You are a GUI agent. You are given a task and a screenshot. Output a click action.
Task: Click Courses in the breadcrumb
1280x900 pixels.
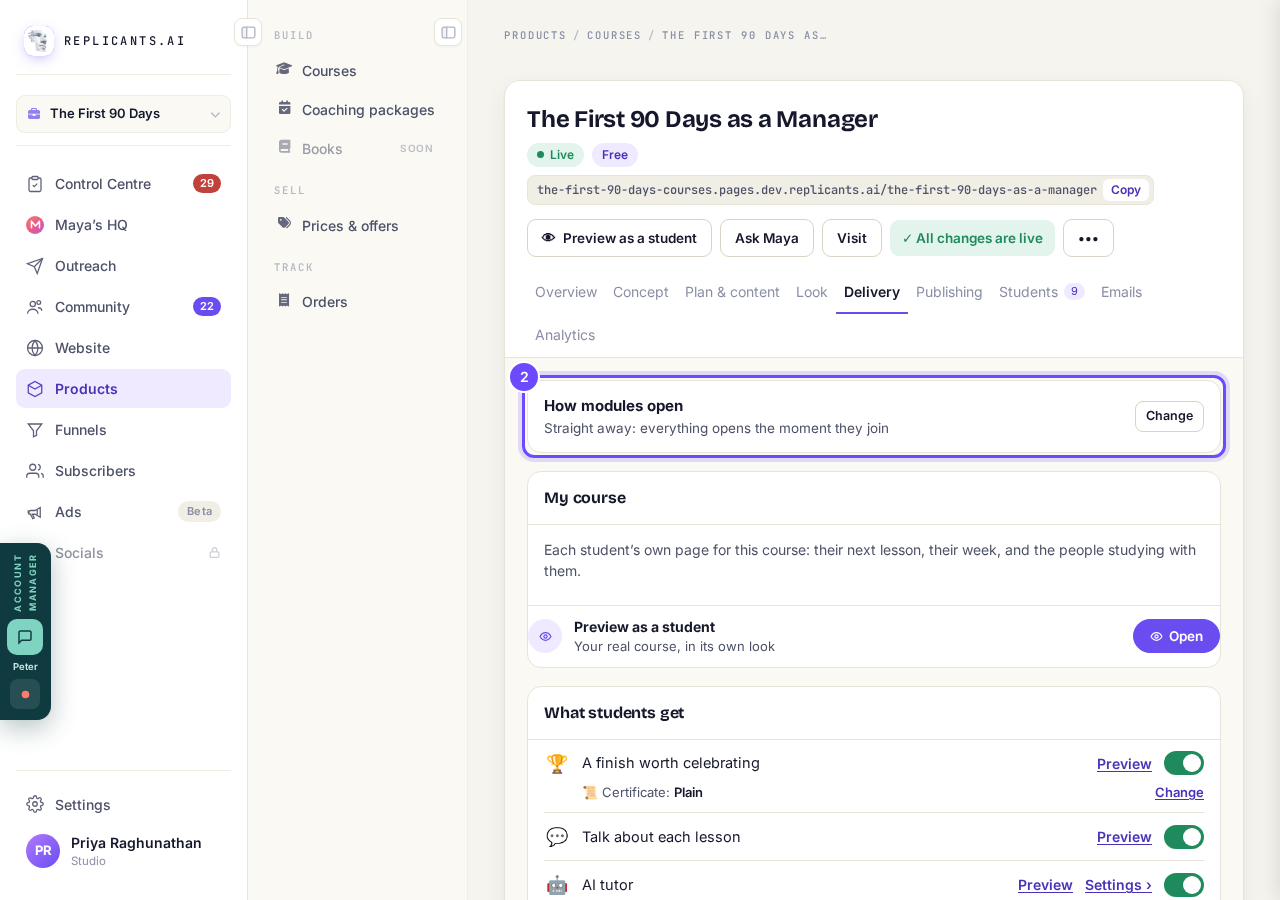[614, 35]
